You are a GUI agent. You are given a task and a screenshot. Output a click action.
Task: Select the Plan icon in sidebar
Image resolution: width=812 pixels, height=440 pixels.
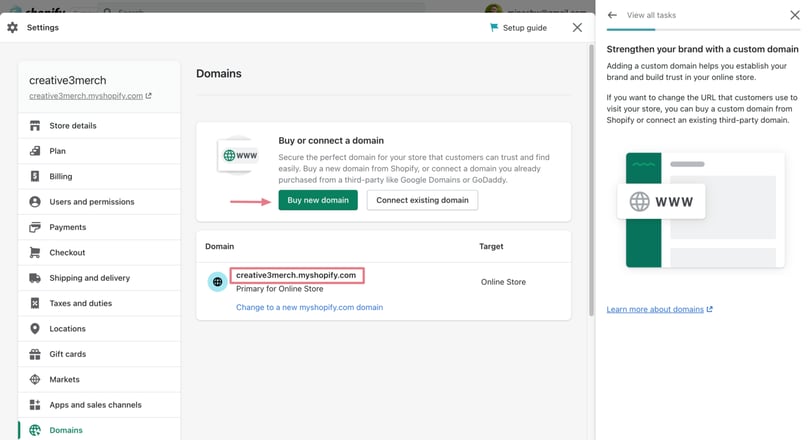(35, 151)
